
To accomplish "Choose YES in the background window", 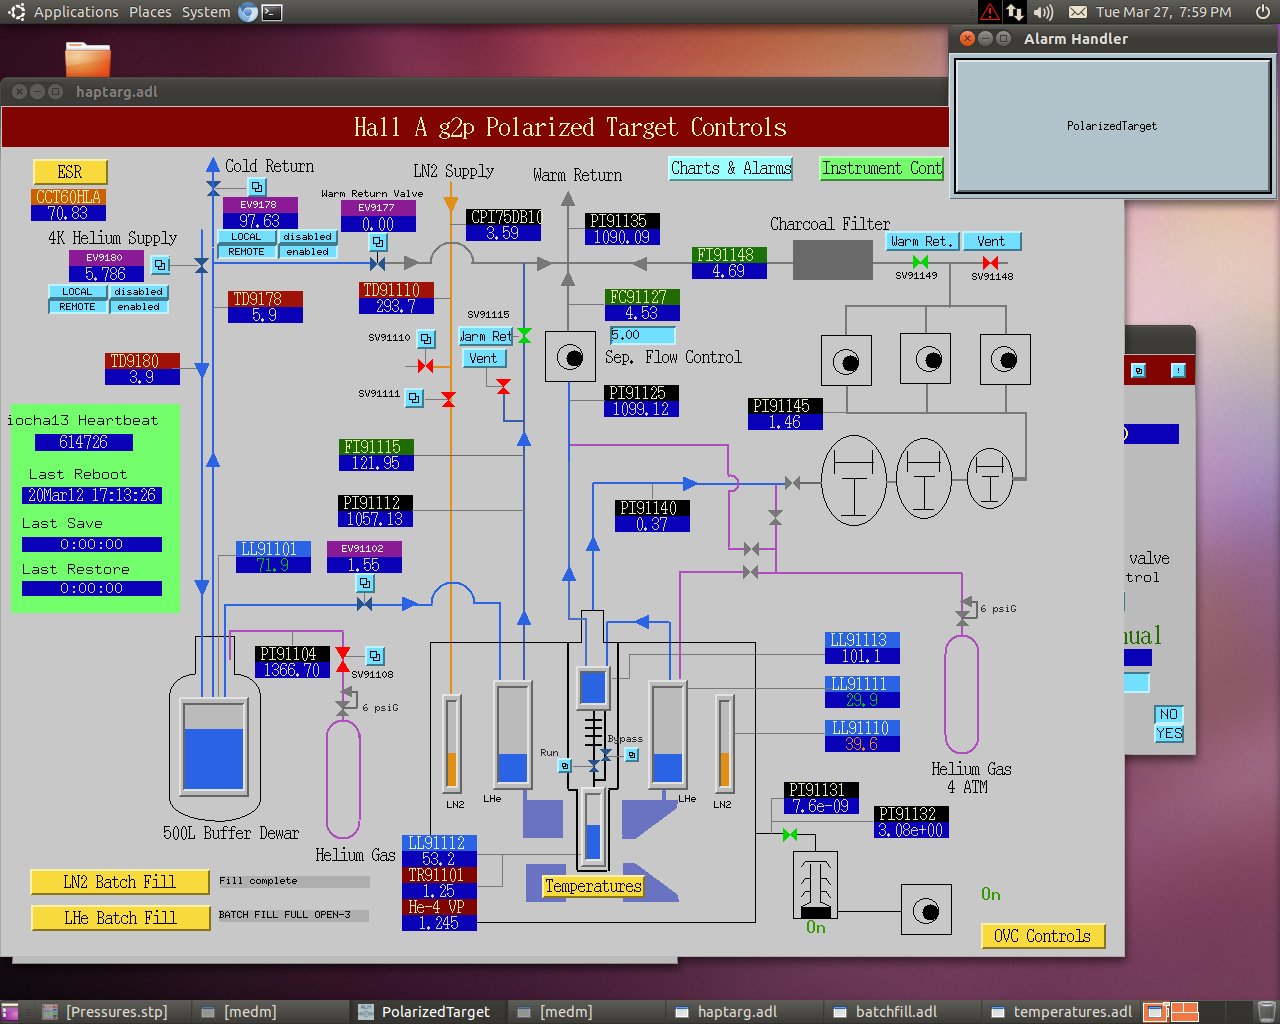I will coord(1168,733).
